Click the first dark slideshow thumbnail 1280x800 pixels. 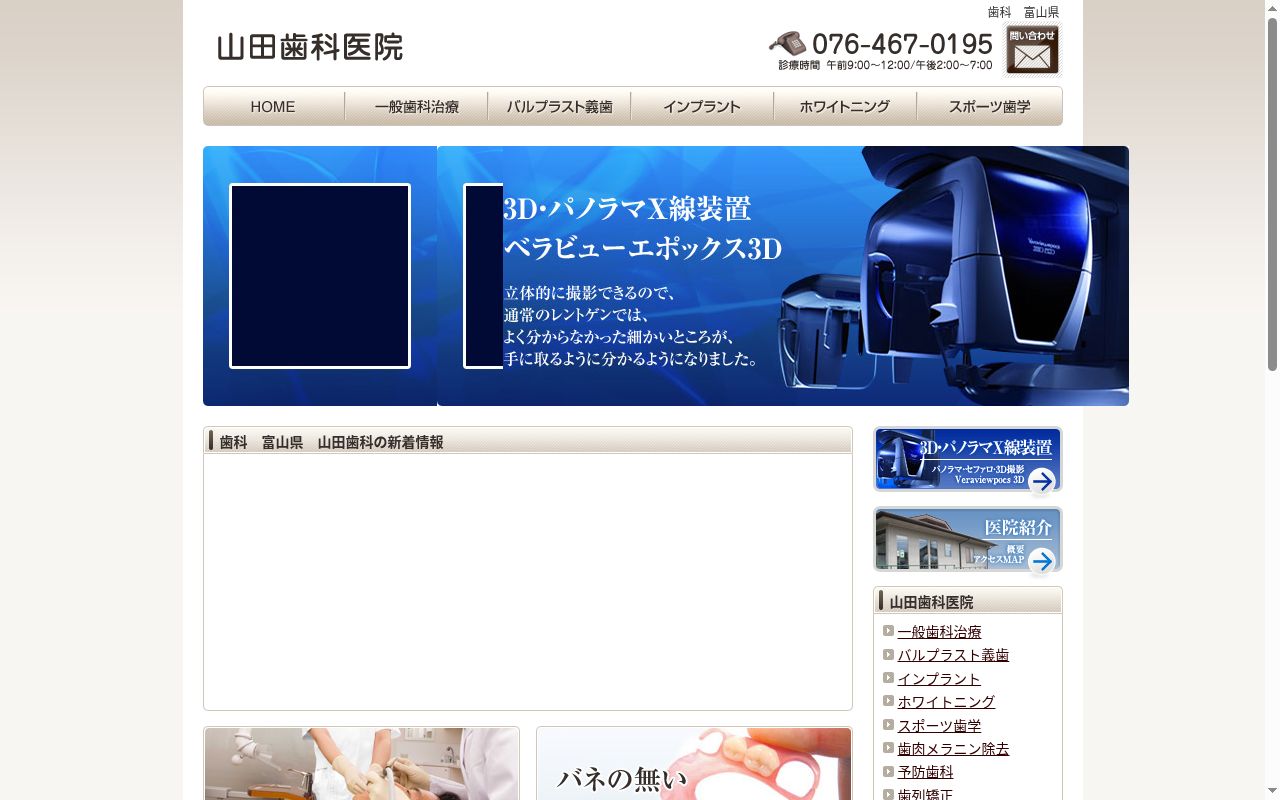320,276
